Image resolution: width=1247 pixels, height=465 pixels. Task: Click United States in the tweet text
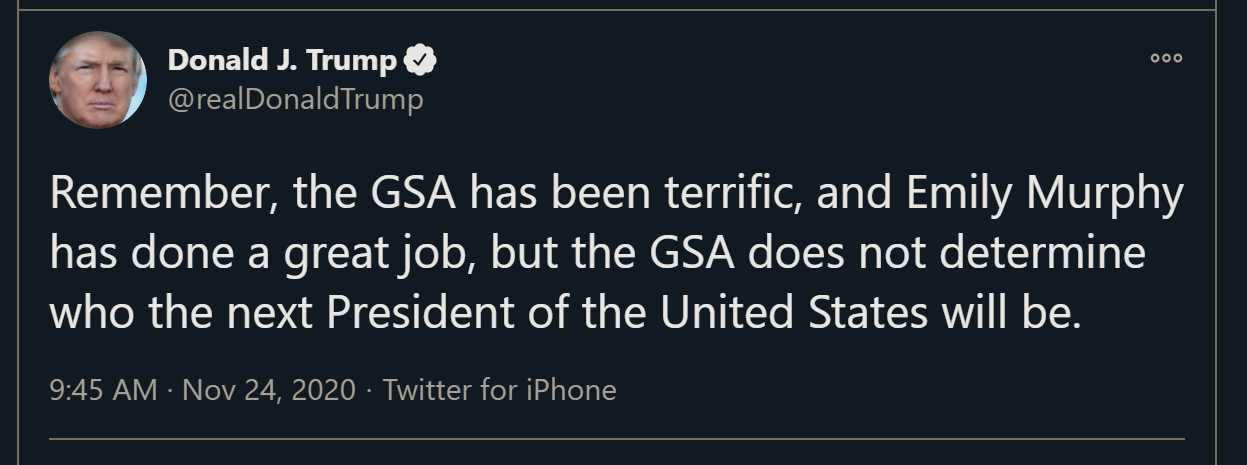point(793,313)
